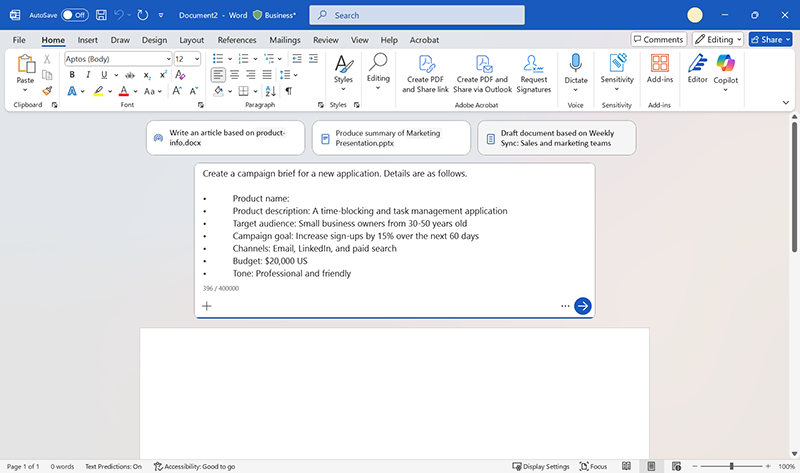Apply Strikethrough formatting
The image size is (800, 473).
click(x=130, y=75)
